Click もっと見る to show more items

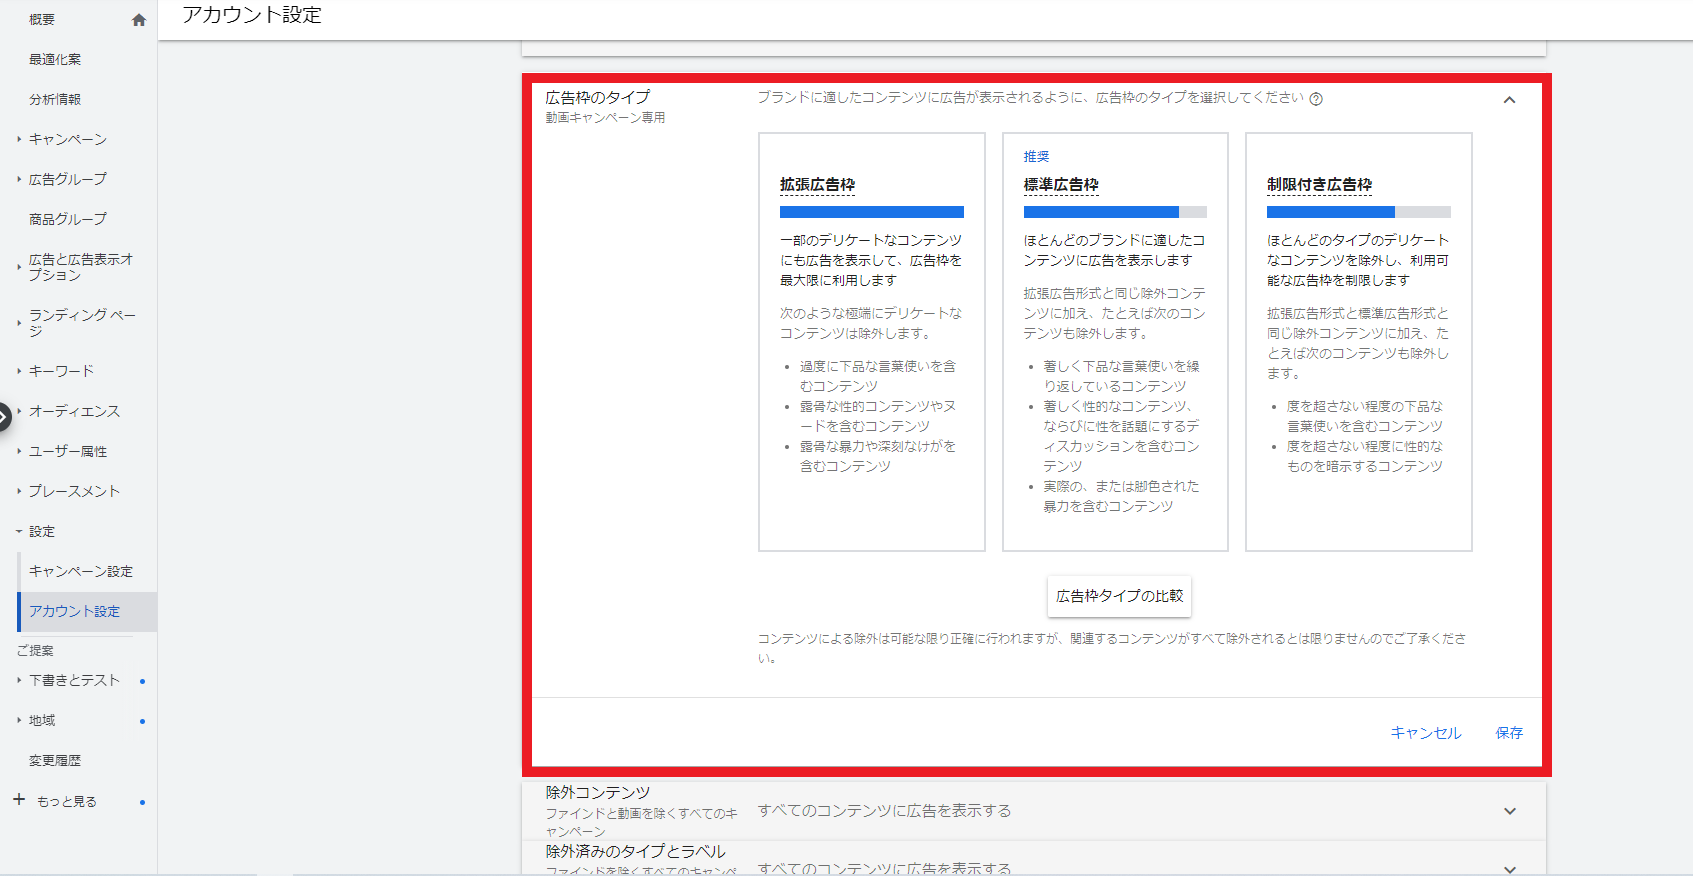pos(67,801)
